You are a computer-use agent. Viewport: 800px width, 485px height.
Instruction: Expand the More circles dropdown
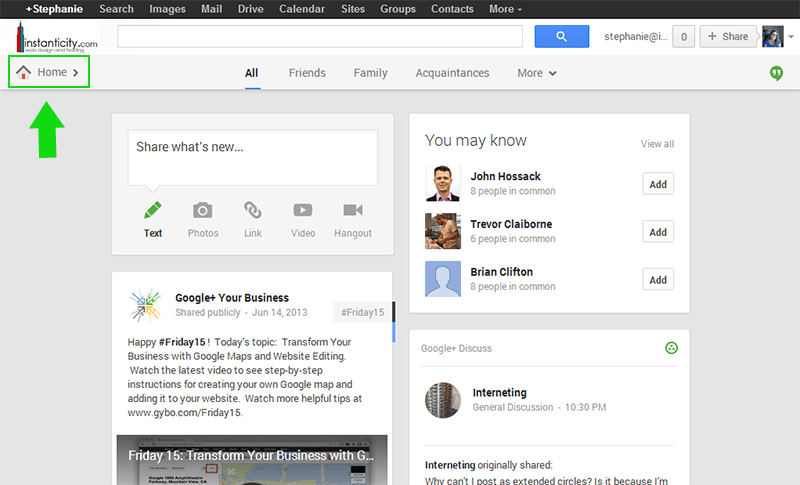point(537,73)
